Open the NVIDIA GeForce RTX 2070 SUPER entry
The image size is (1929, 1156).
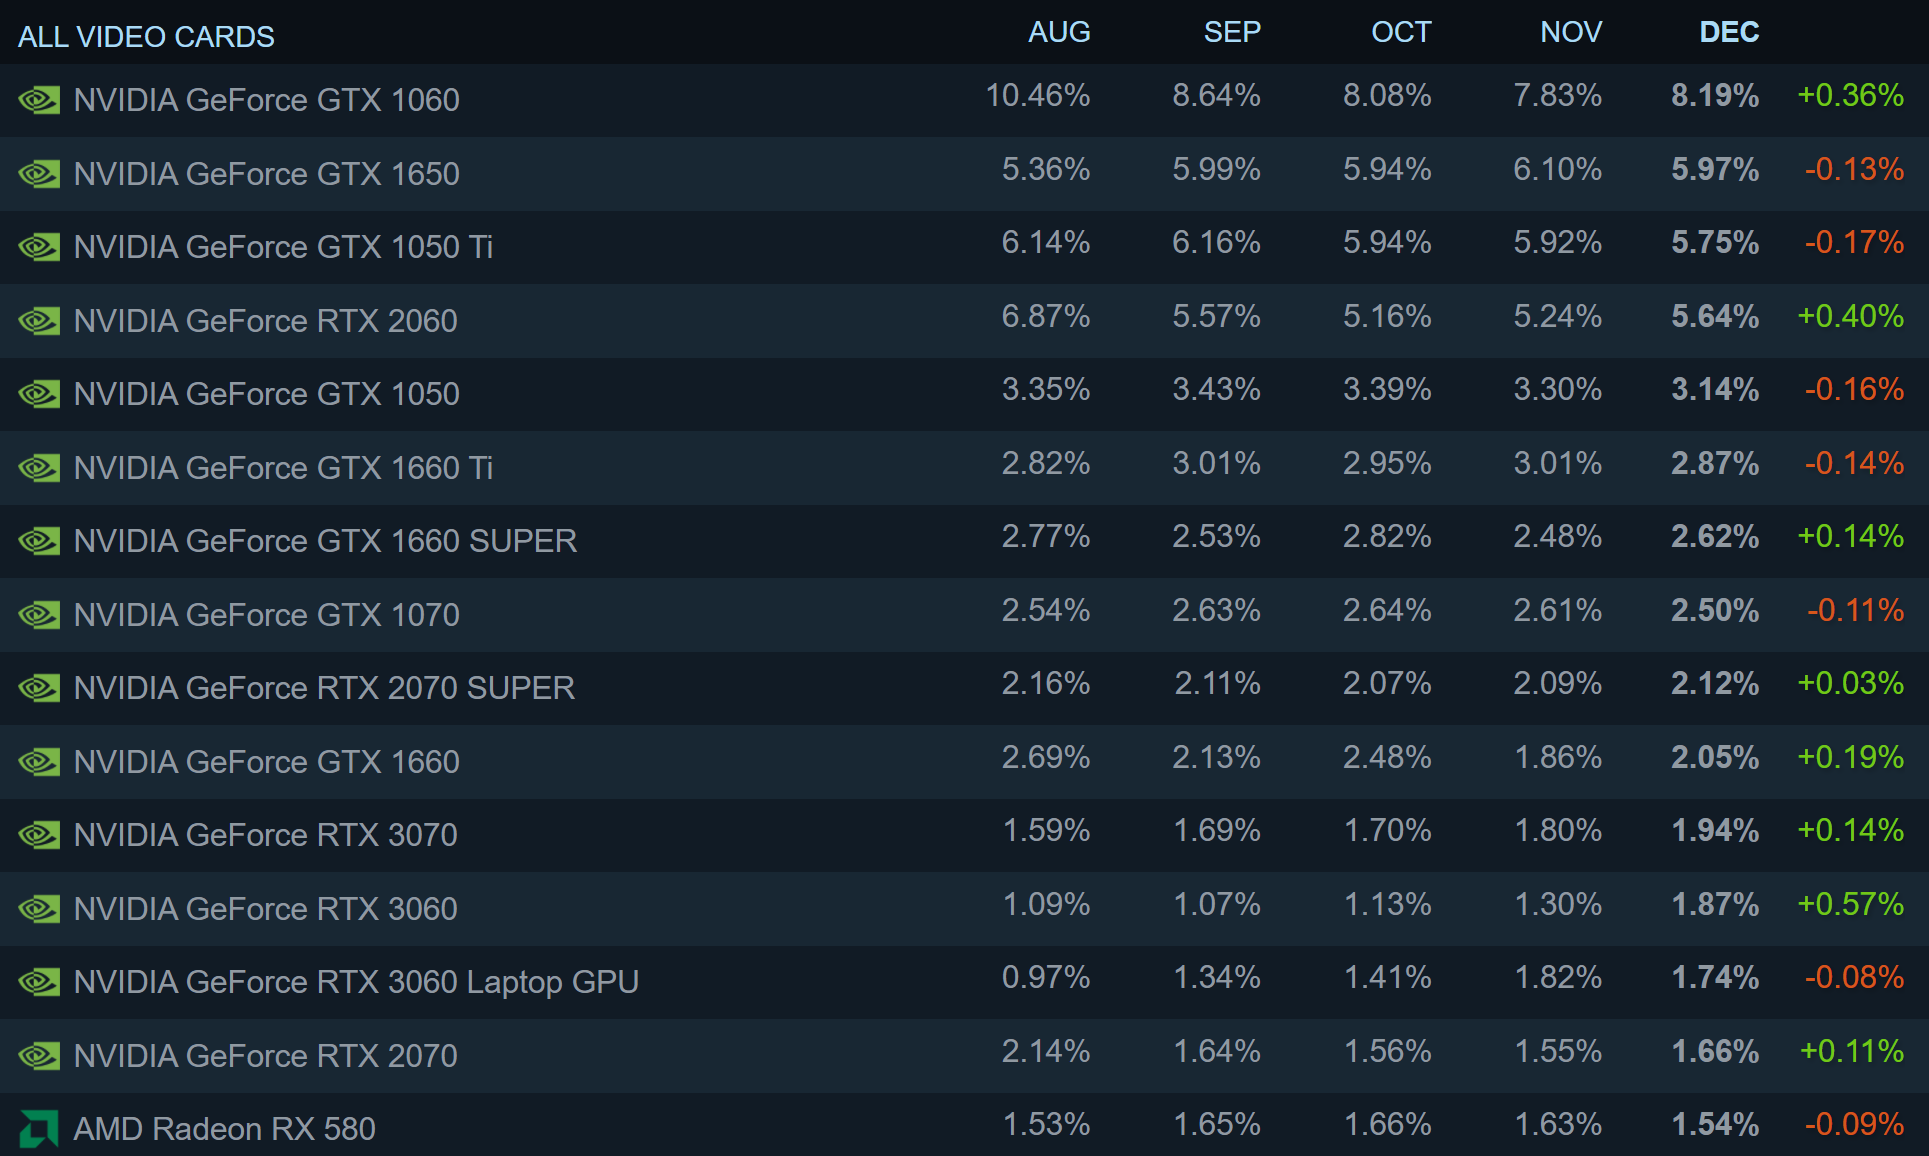(x=964, y=688)
